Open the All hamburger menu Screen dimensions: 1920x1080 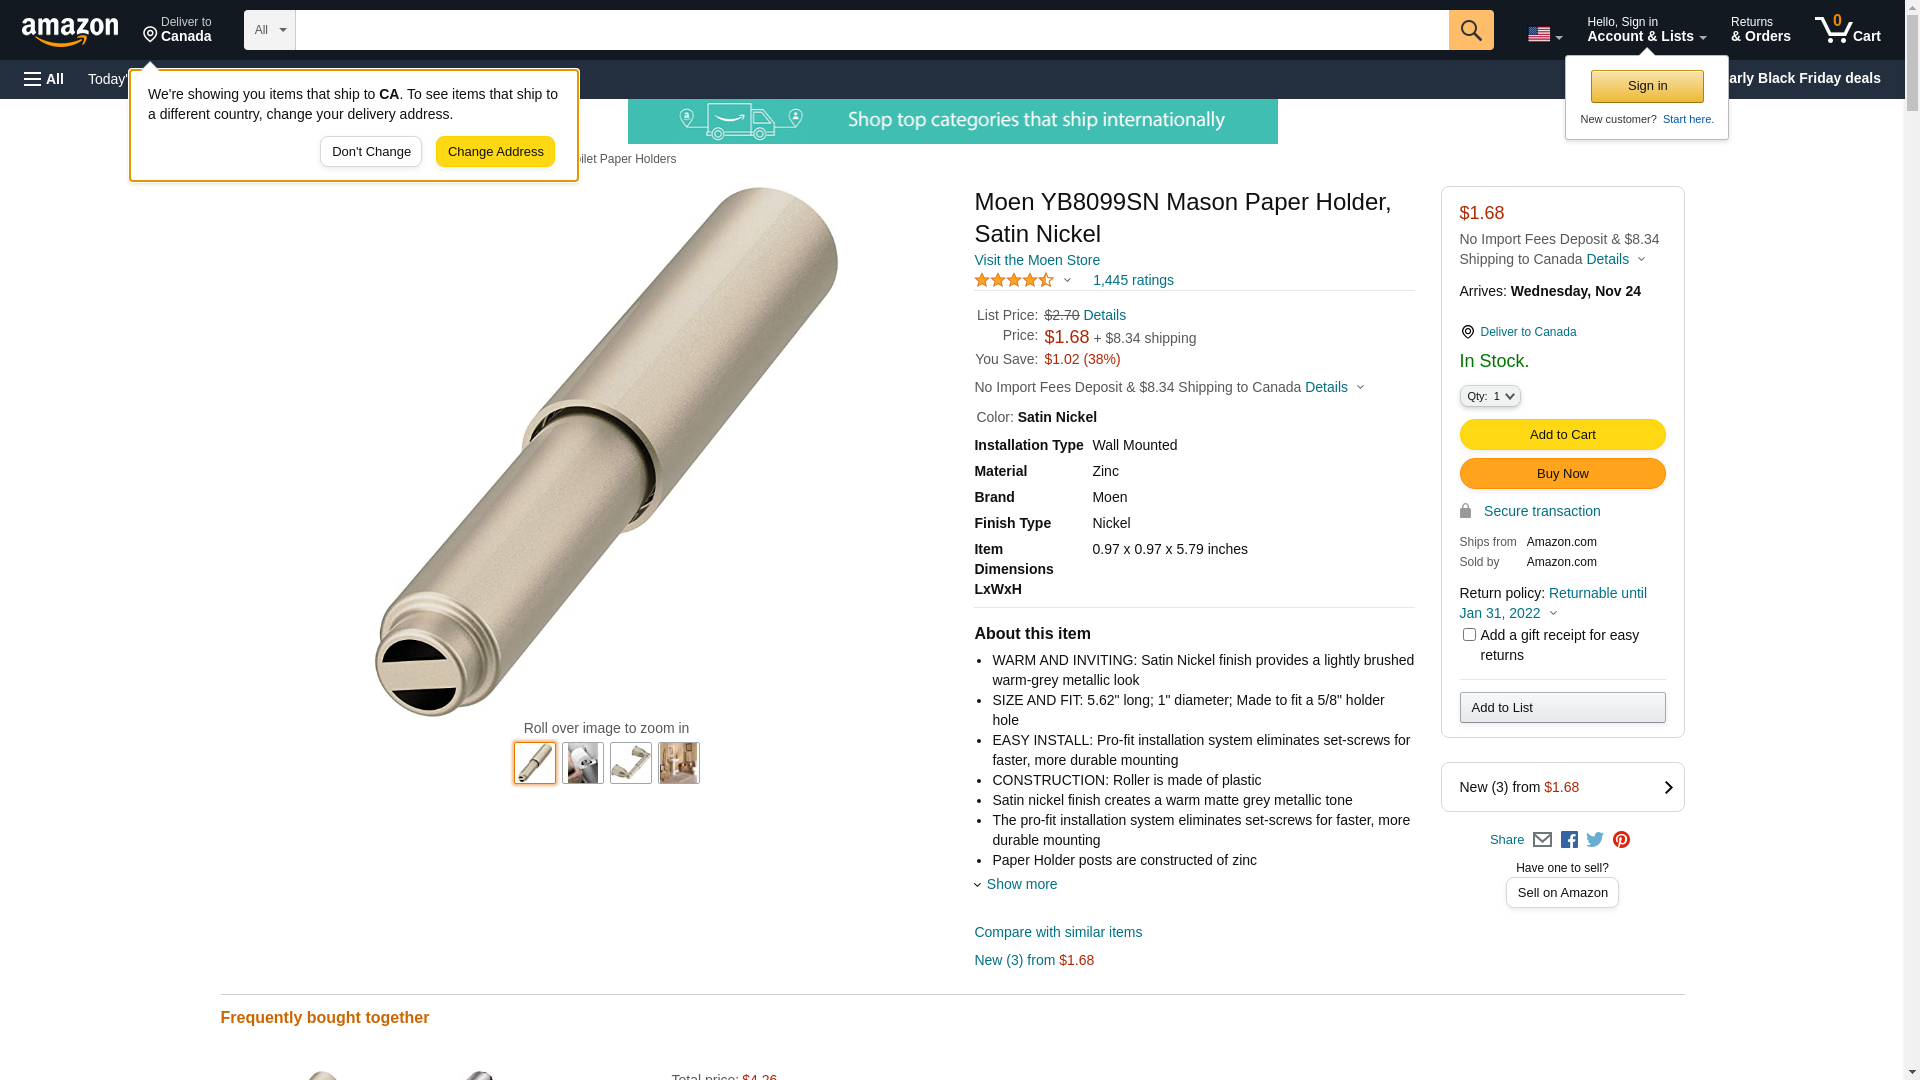[44, 79]
